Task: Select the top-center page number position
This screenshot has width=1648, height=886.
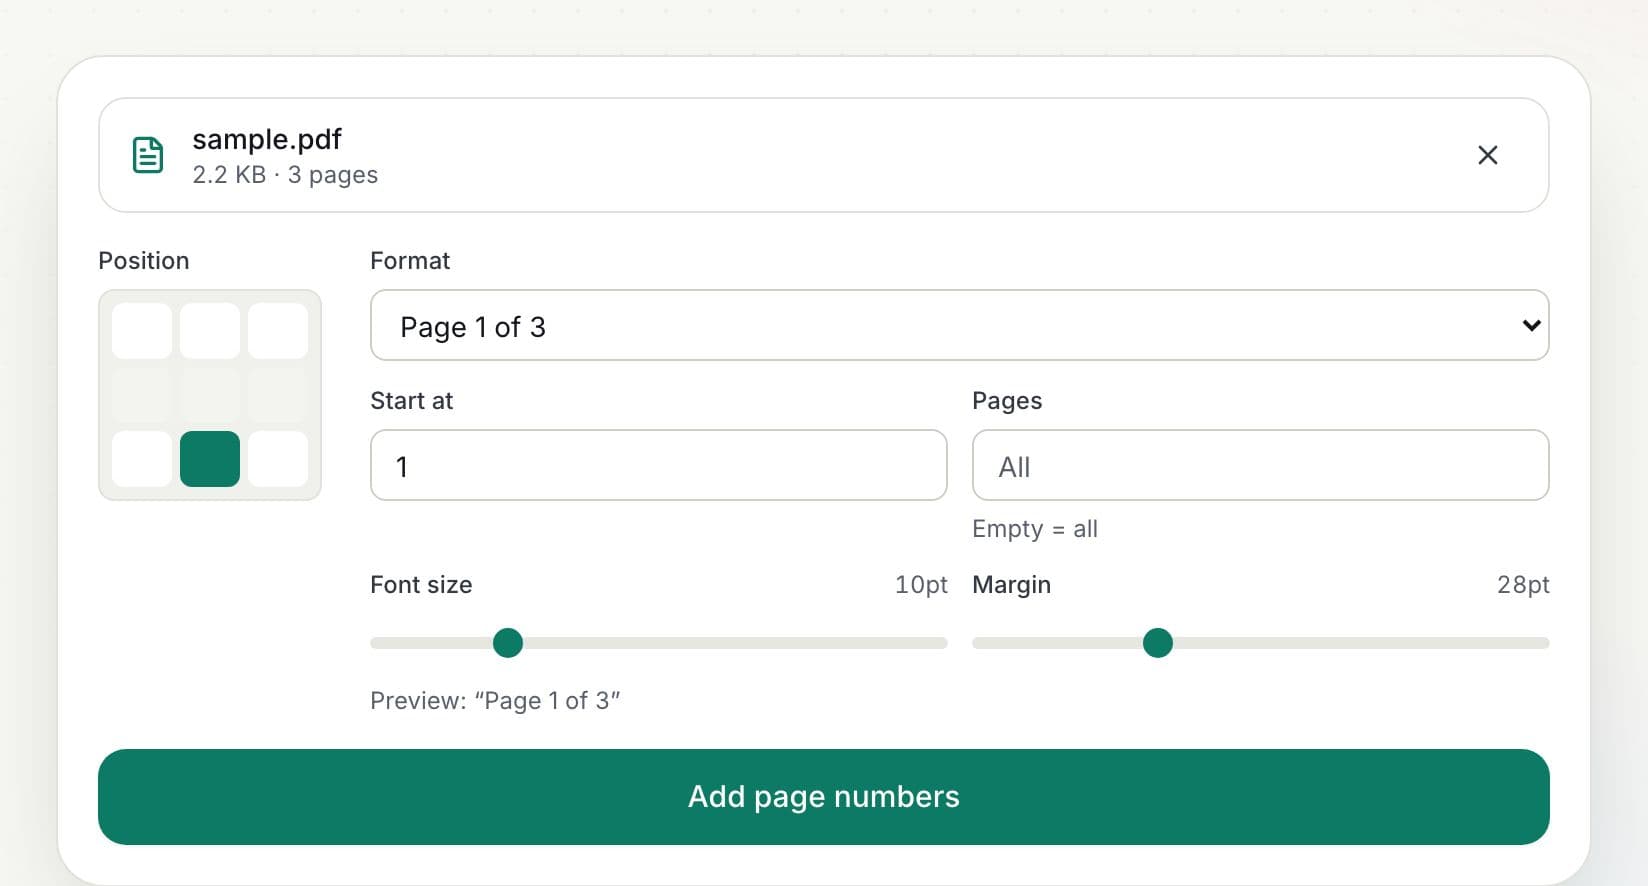Action: click(x=210, y=331)
